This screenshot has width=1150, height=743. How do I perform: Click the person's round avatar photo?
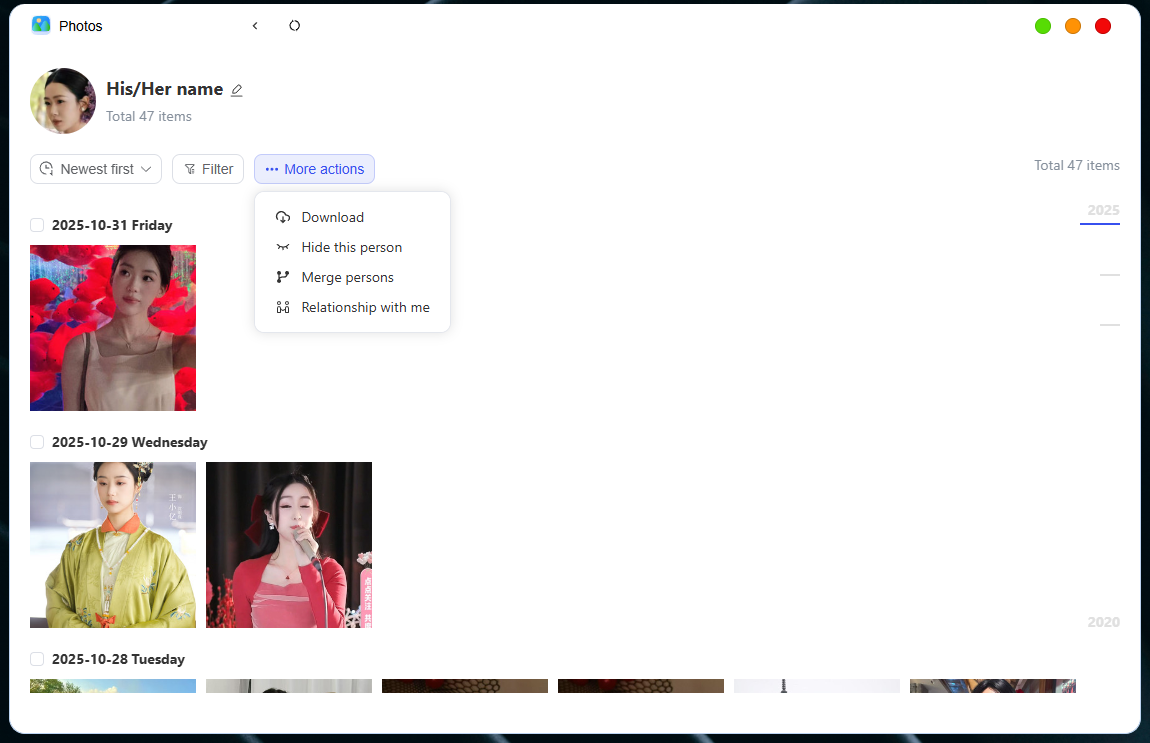click(63, 101)
